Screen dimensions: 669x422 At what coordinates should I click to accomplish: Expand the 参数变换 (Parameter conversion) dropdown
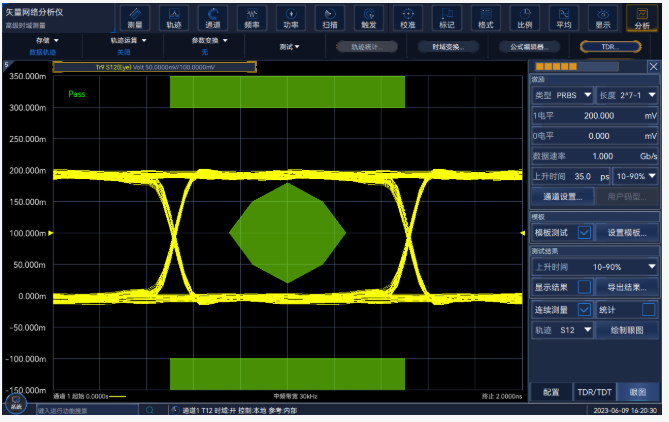coord(209,41)
